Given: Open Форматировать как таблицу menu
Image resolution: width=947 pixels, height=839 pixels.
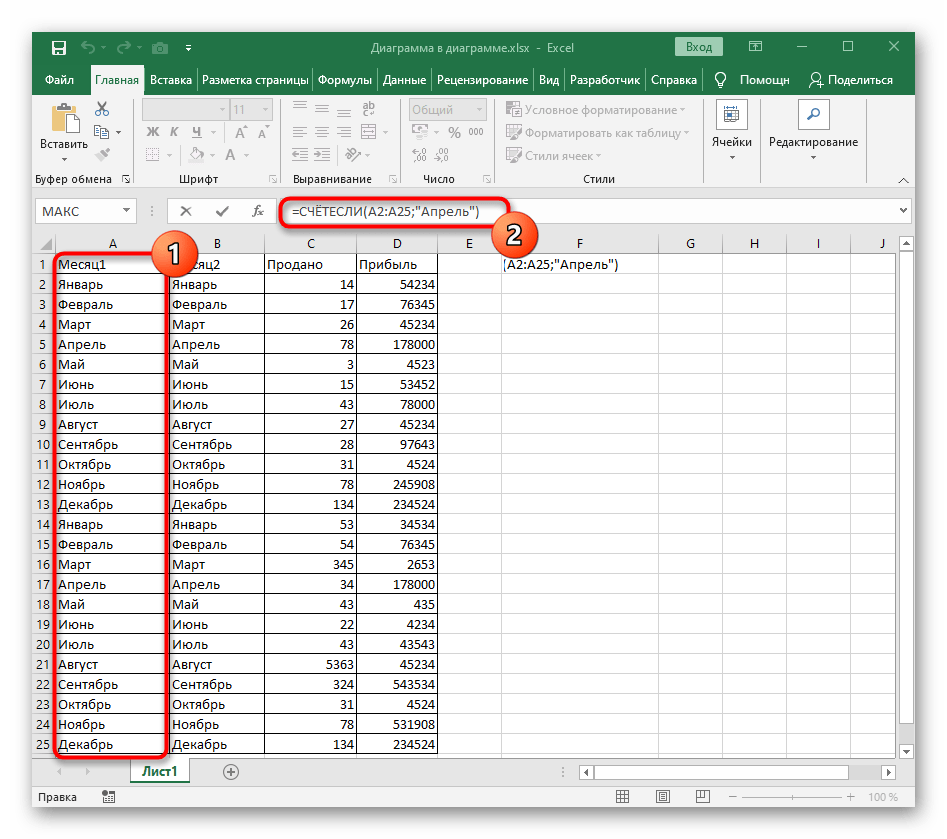Looking at the screenshot, I should tap(597, 133).
